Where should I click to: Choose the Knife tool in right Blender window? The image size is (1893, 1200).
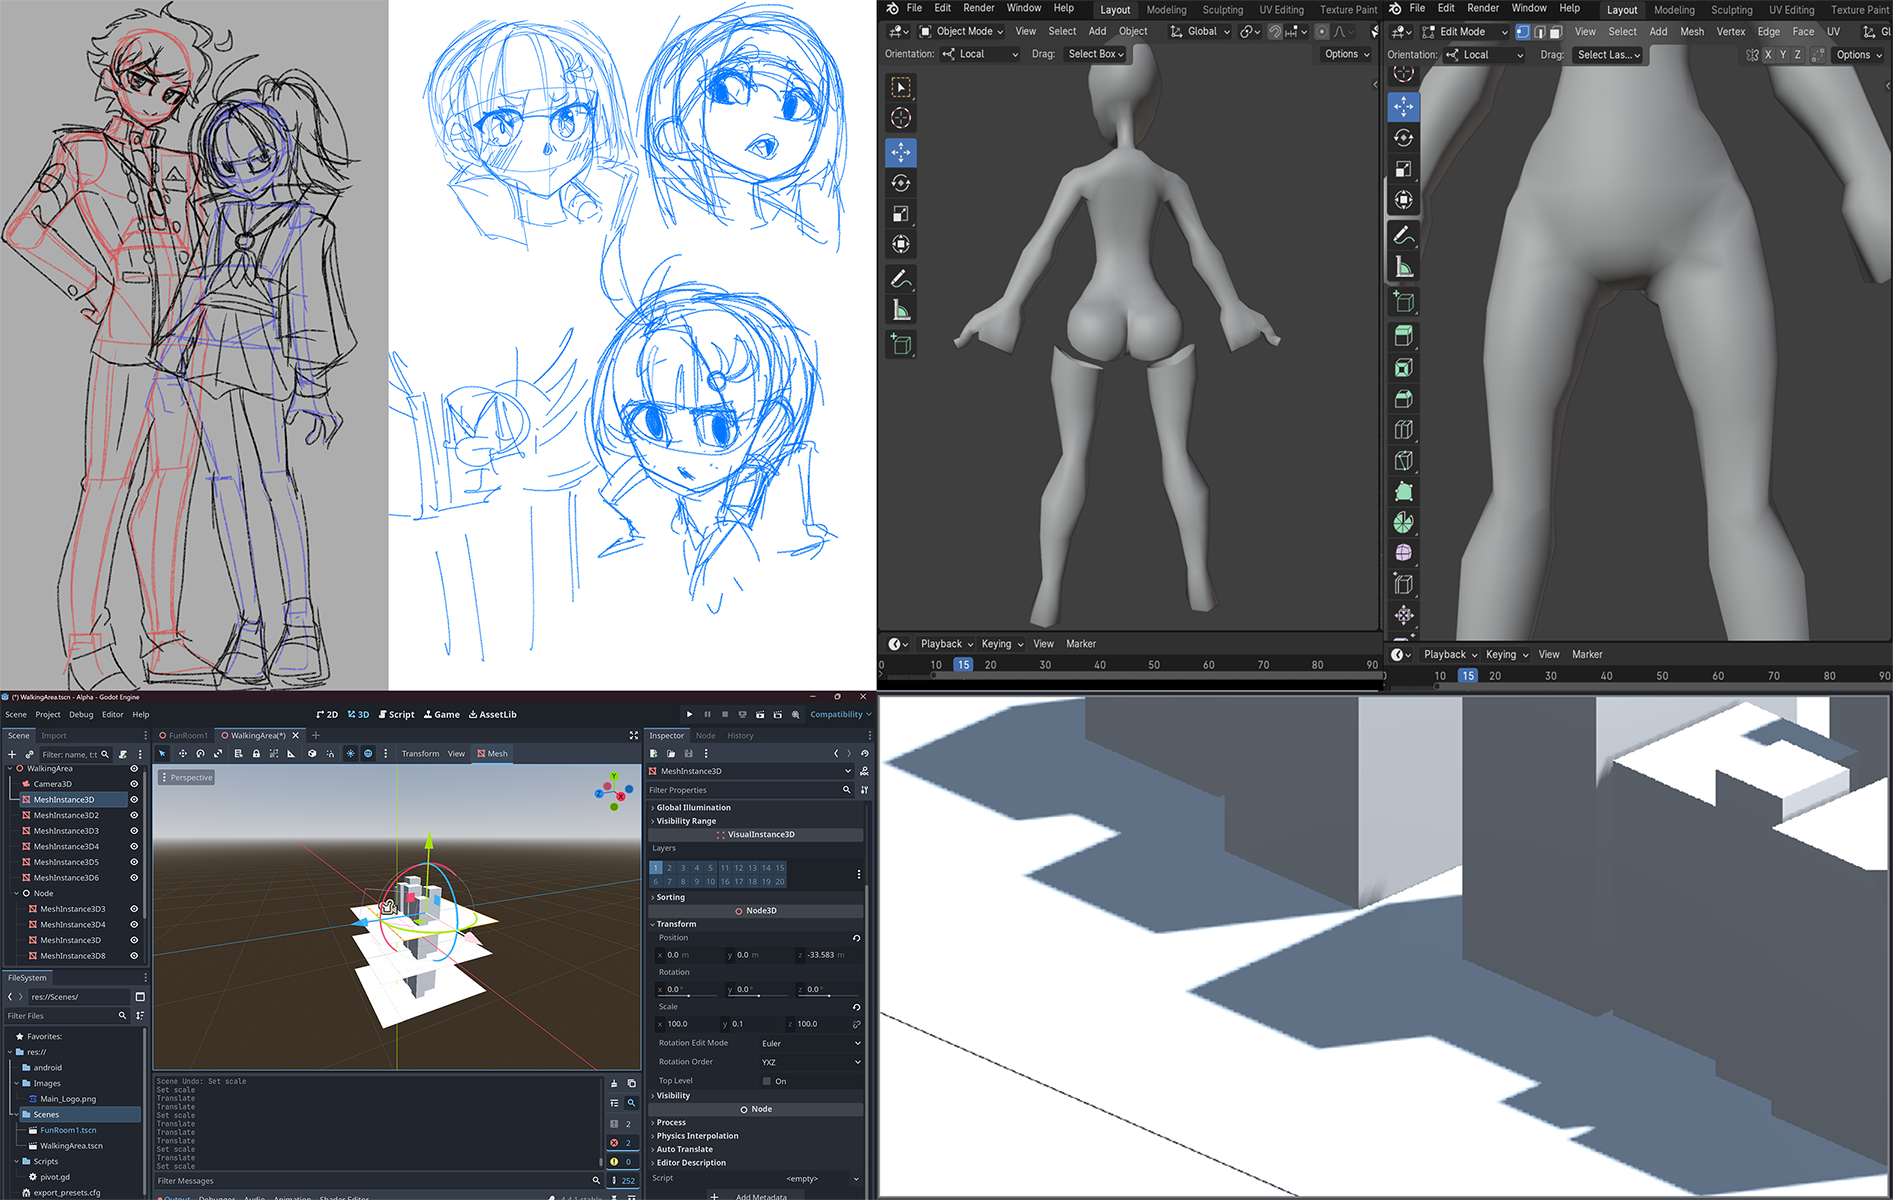pos(1404,461)
